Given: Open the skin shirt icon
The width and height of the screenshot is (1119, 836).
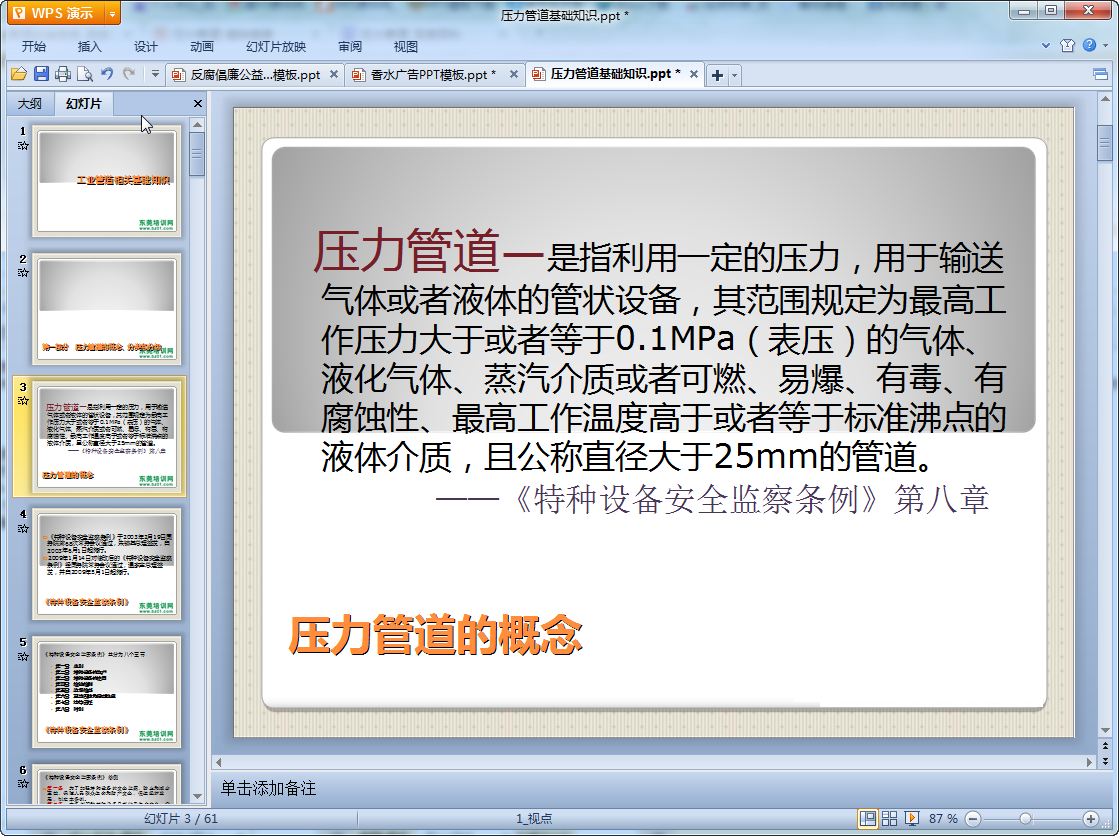Looking at the screenshot, I should (x=1067, y=46).
